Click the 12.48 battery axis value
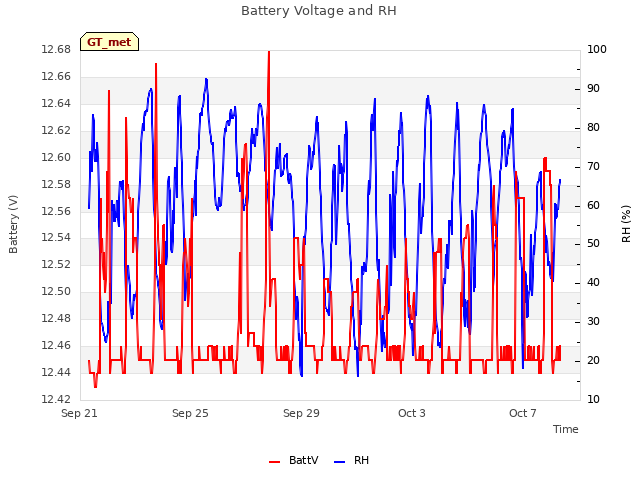The image size is (640, 480). click(x=56, y=318)
